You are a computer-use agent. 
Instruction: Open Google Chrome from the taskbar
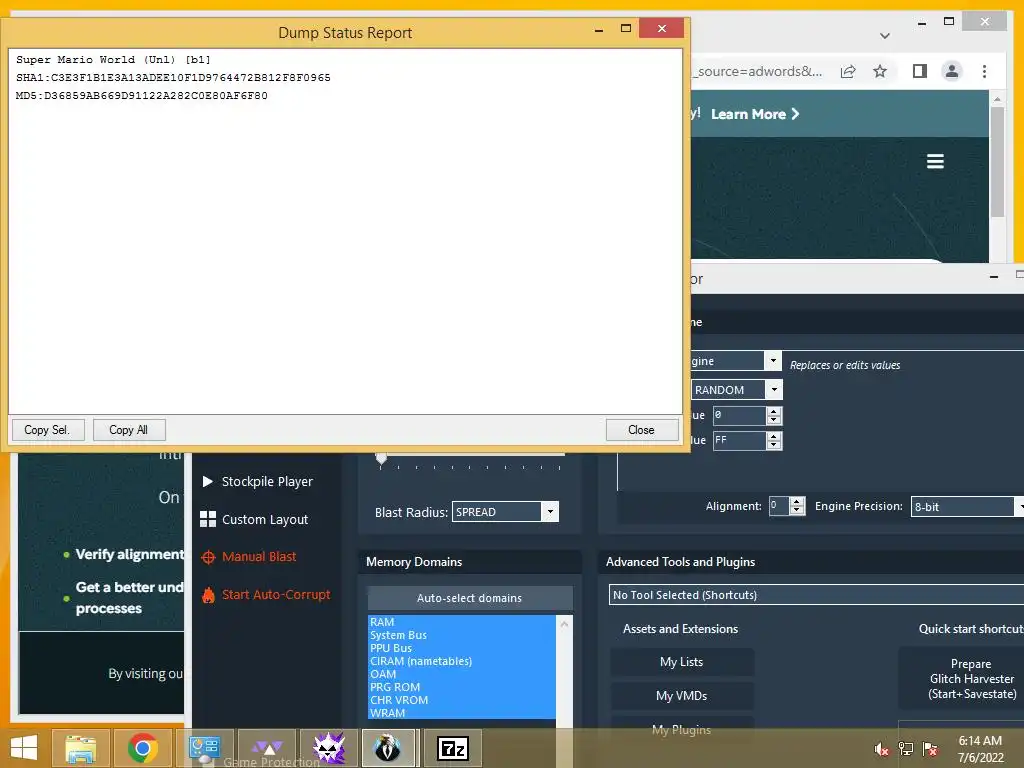pyautogui.click(x=142, y=748)
